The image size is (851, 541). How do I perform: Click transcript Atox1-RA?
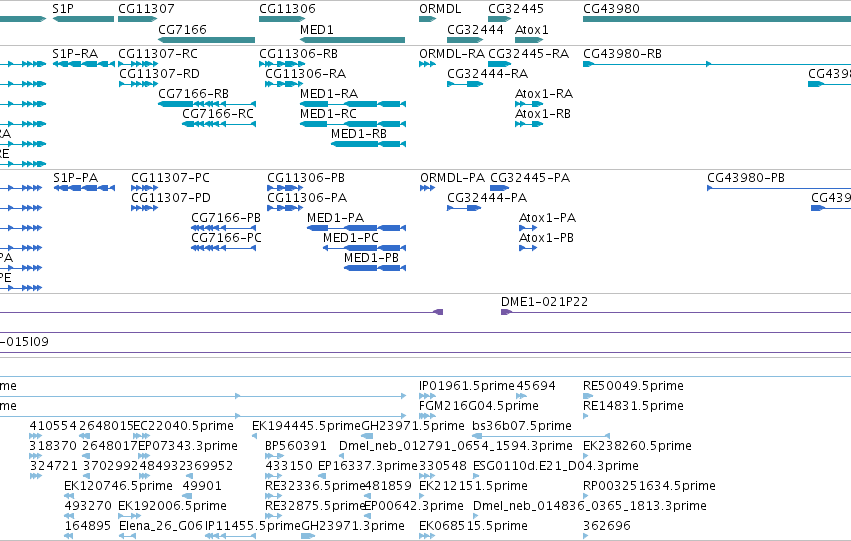(529, 104)
